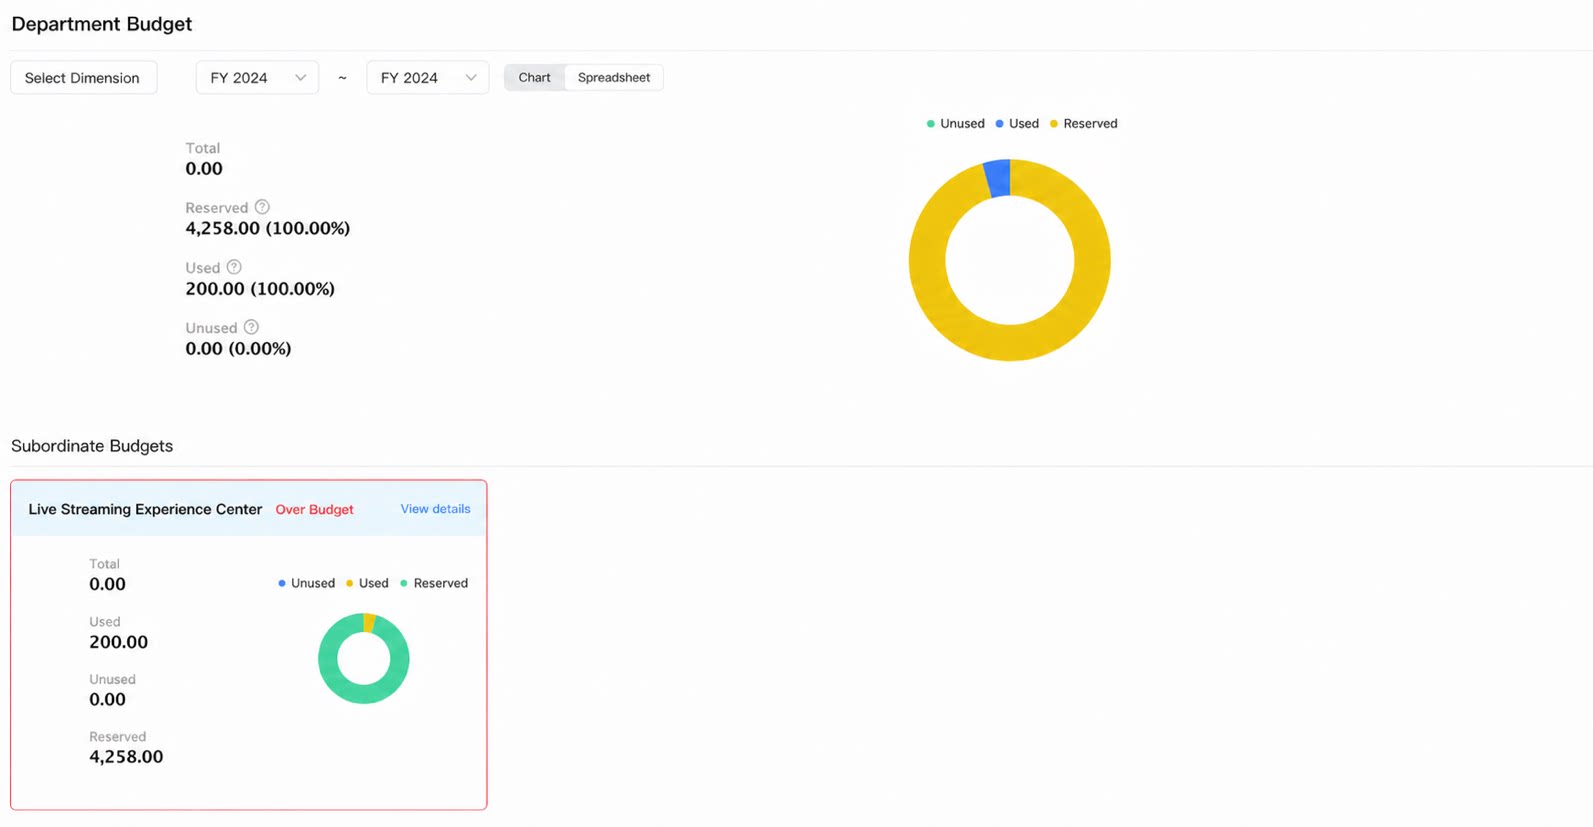This screenshot has width=1593, height=827.
Task: Switch to the Spreadsheet view tab
Action: pos(614,78)
